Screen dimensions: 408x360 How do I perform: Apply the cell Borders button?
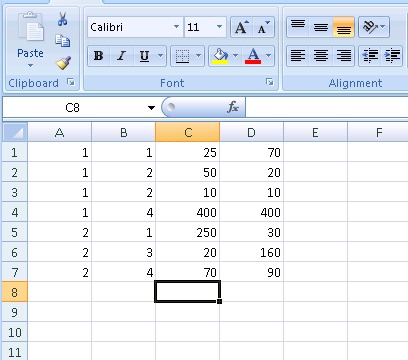[x=182, y=56]
